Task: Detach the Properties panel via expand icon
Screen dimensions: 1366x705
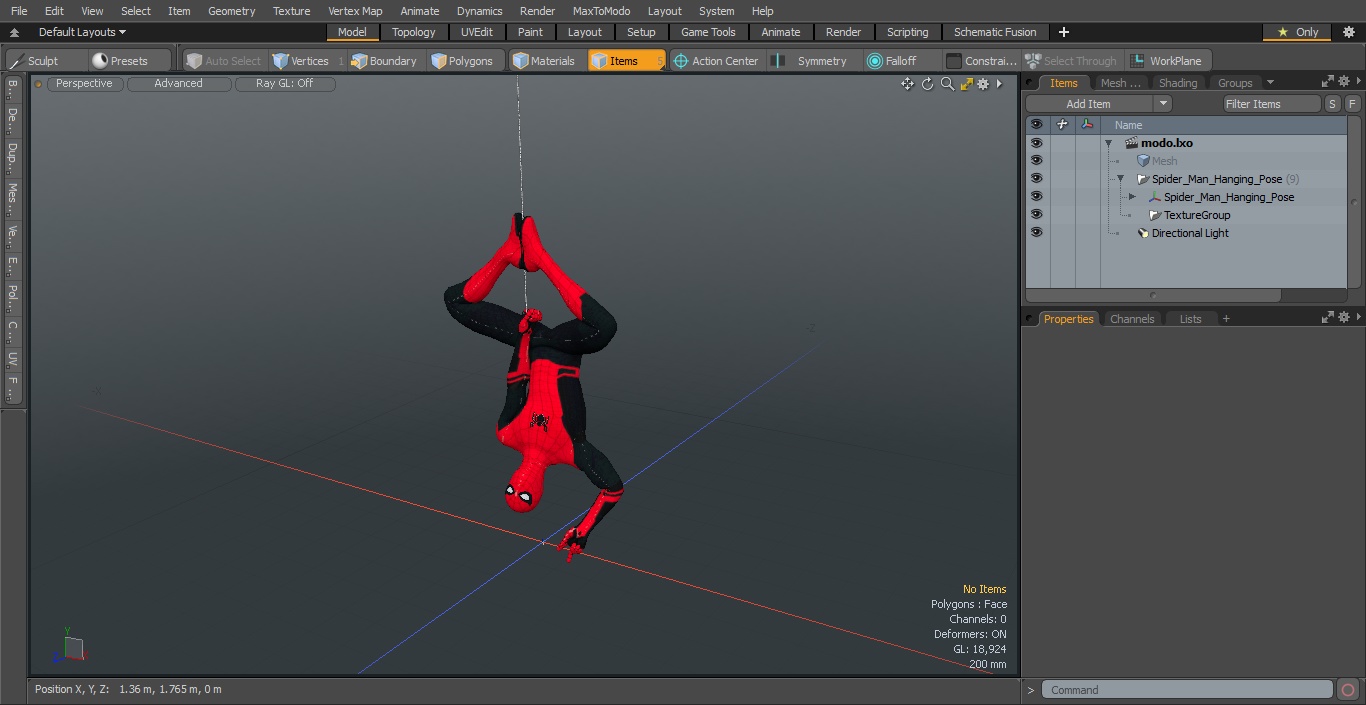Action: tap(1328, 317)
